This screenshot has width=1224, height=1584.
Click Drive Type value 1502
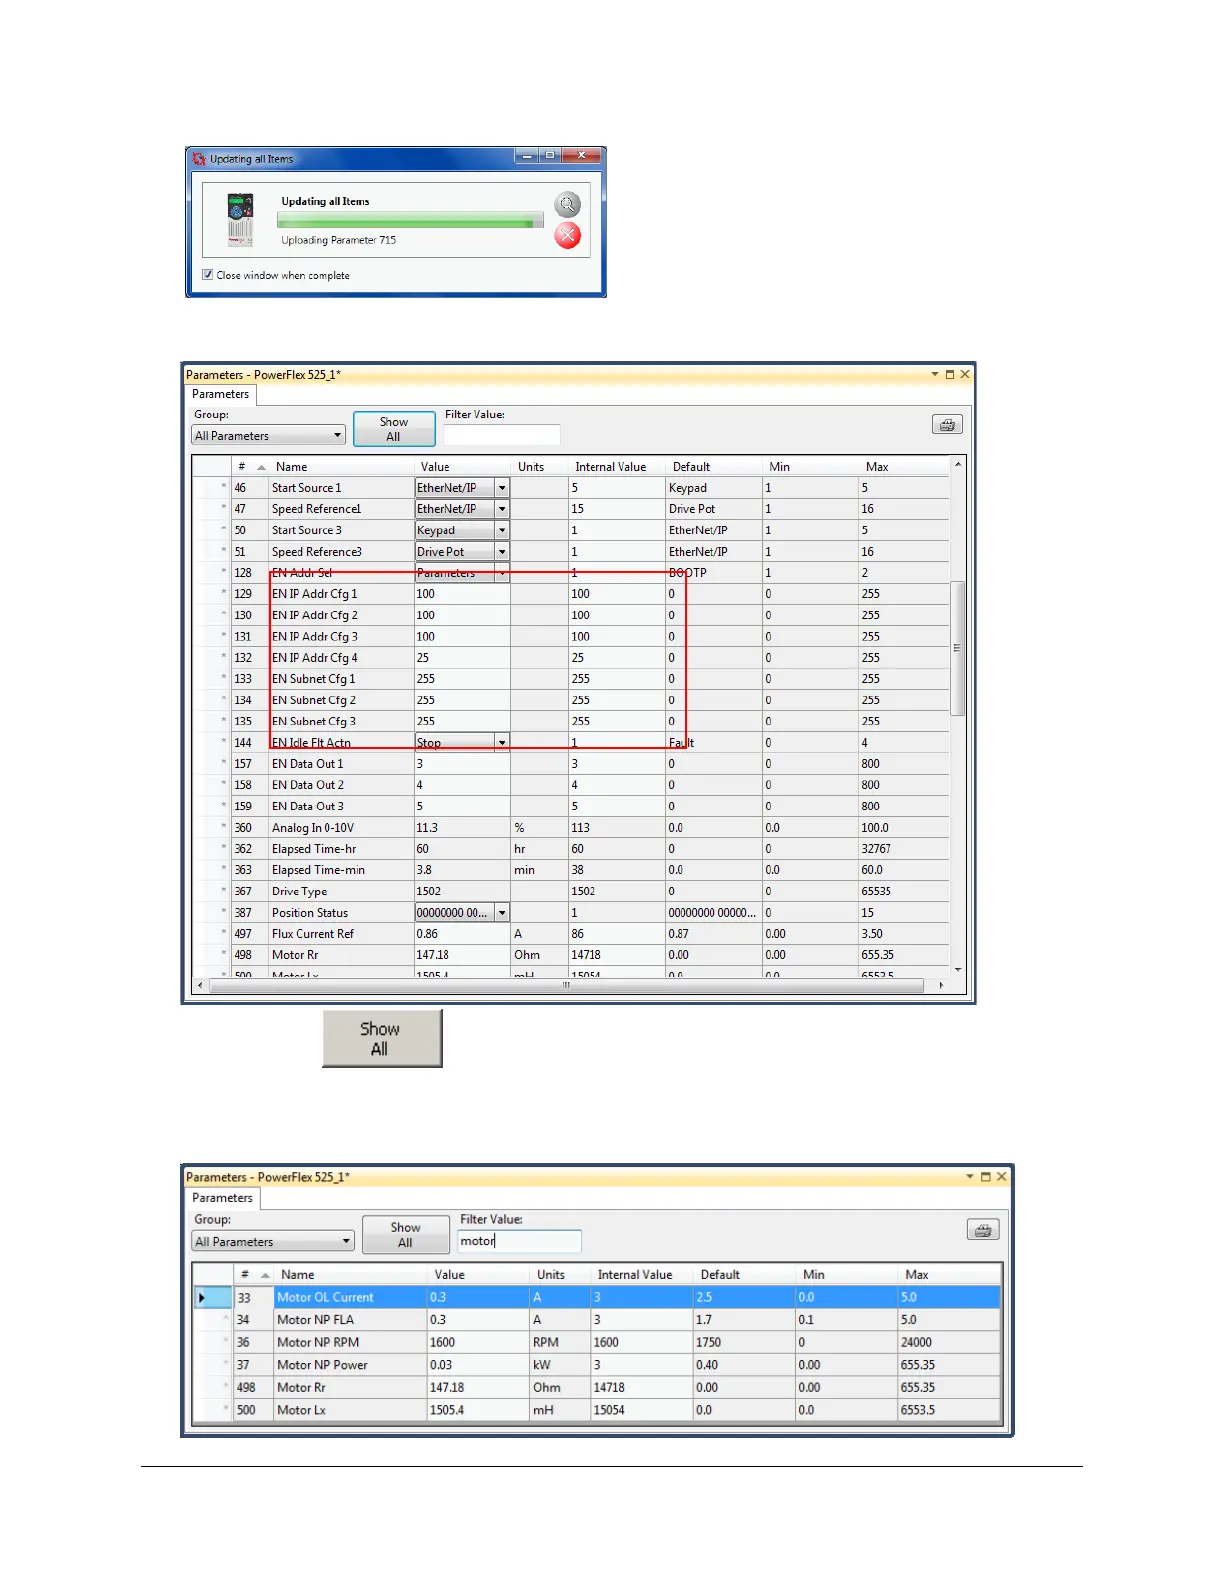pos(462,891)
